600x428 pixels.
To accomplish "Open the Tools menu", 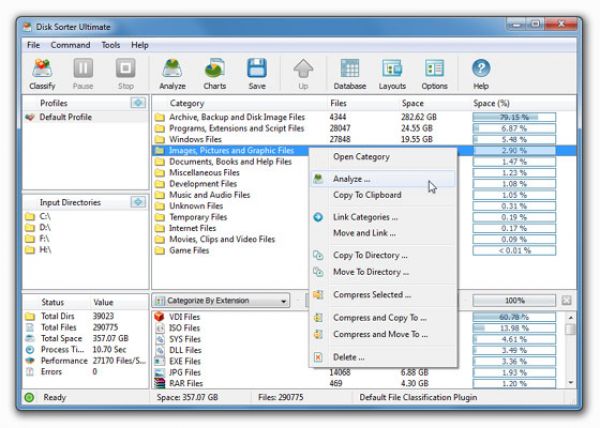I will [110, 45].
